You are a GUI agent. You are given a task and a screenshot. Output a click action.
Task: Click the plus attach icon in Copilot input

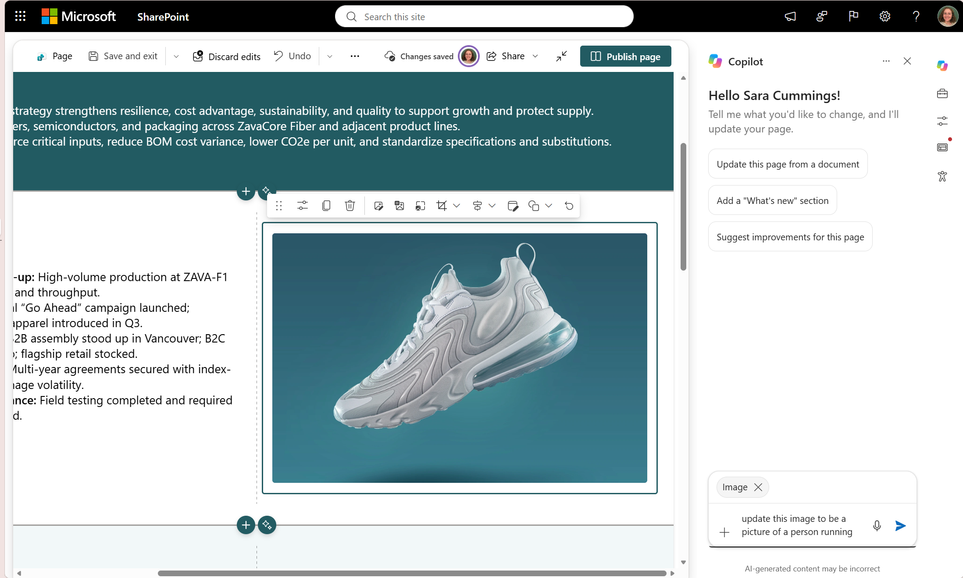tap(724, 532)
